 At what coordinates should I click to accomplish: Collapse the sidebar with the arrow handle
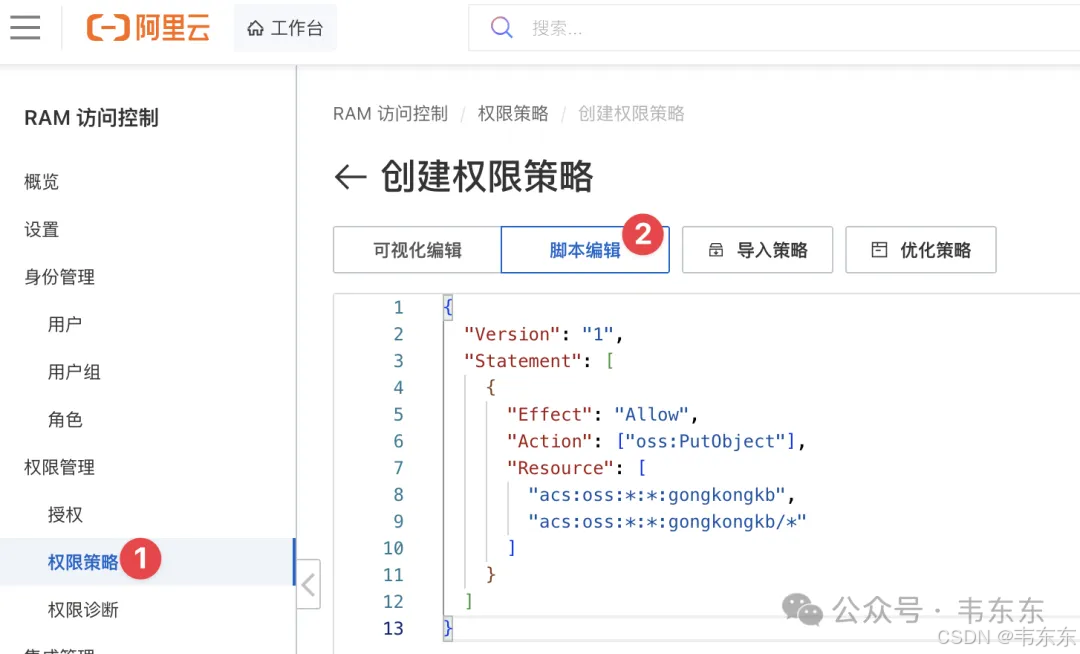point(309,584)
